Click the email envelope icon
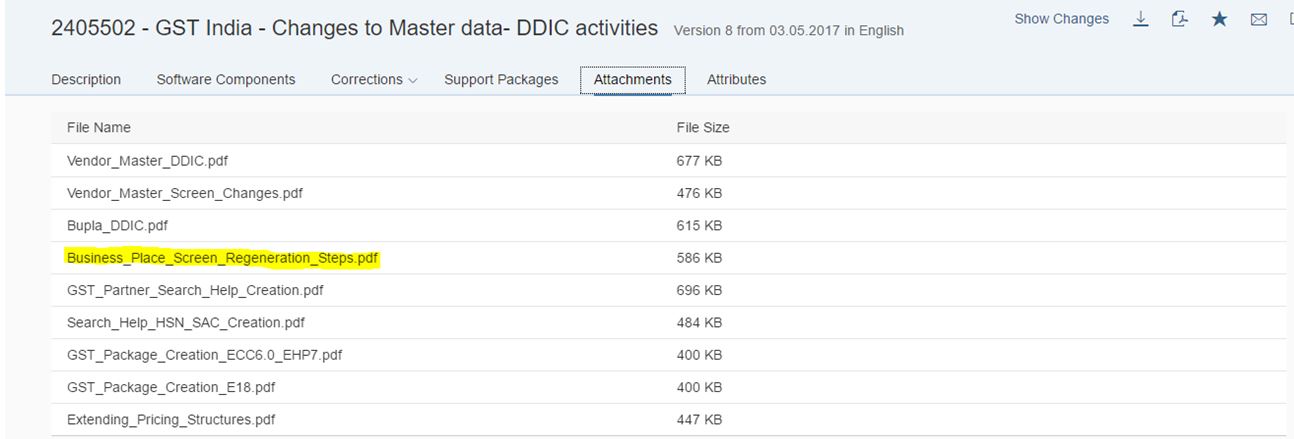Viewport: 1294px width, 439px height. (1259, 19)
